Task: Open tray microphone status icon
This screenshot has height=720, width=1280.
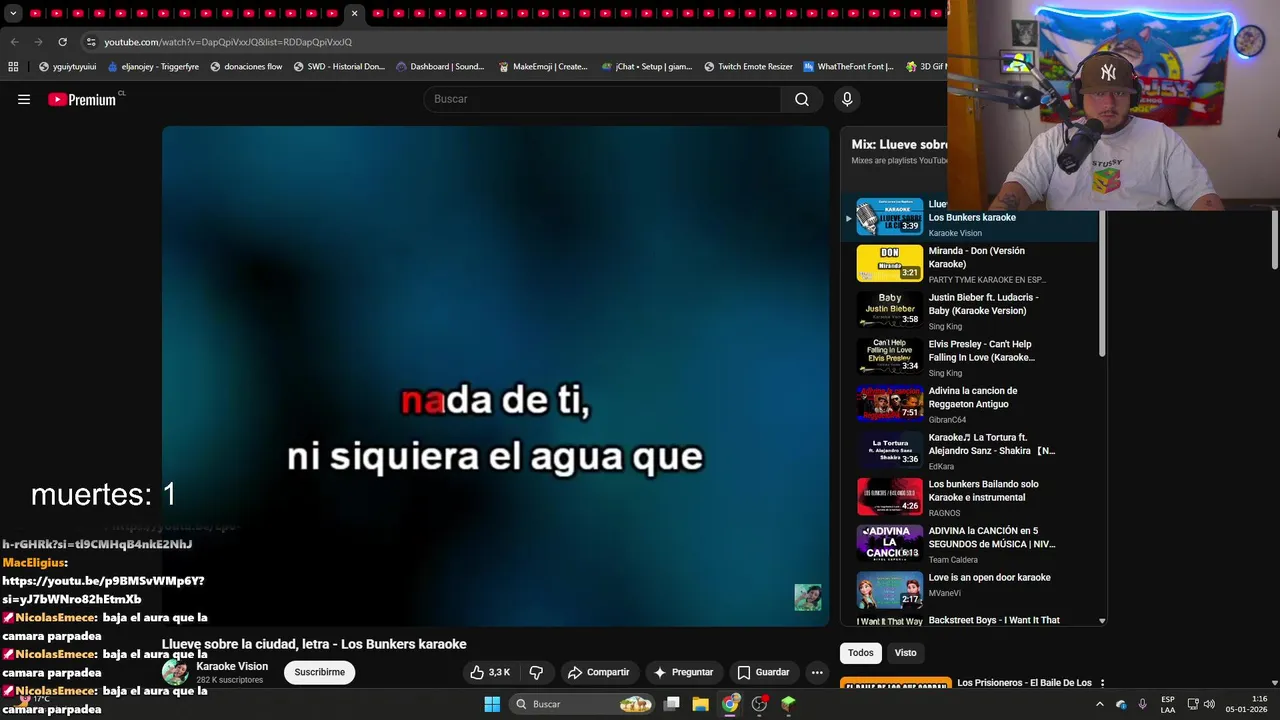Action: click(1143, 704)
